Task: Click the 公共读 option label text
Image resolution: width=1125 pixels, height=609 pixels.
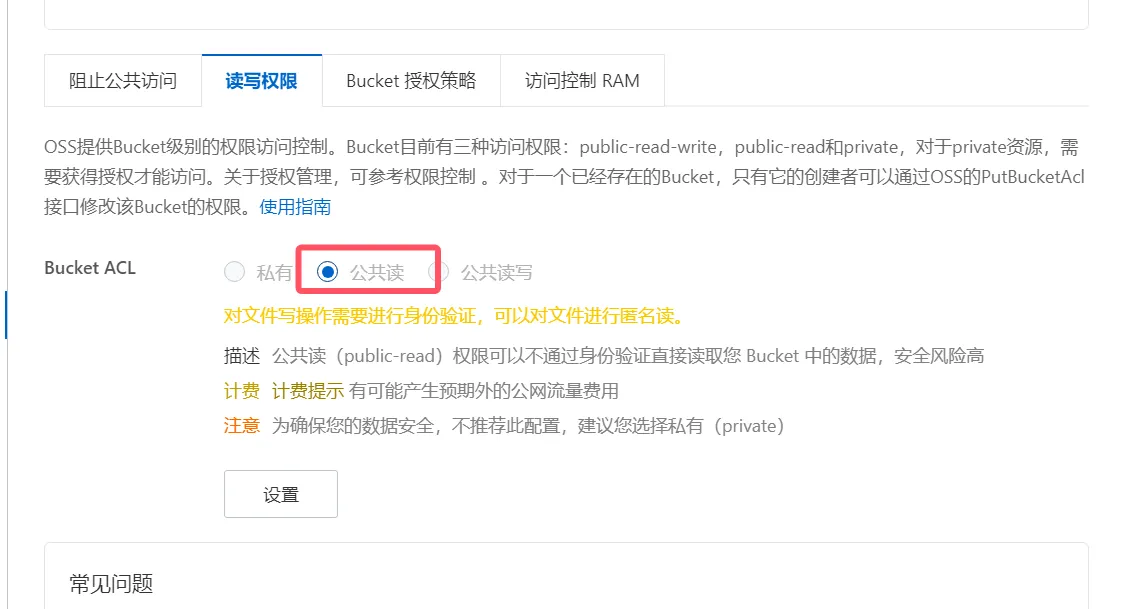Action: coord(377,273)
